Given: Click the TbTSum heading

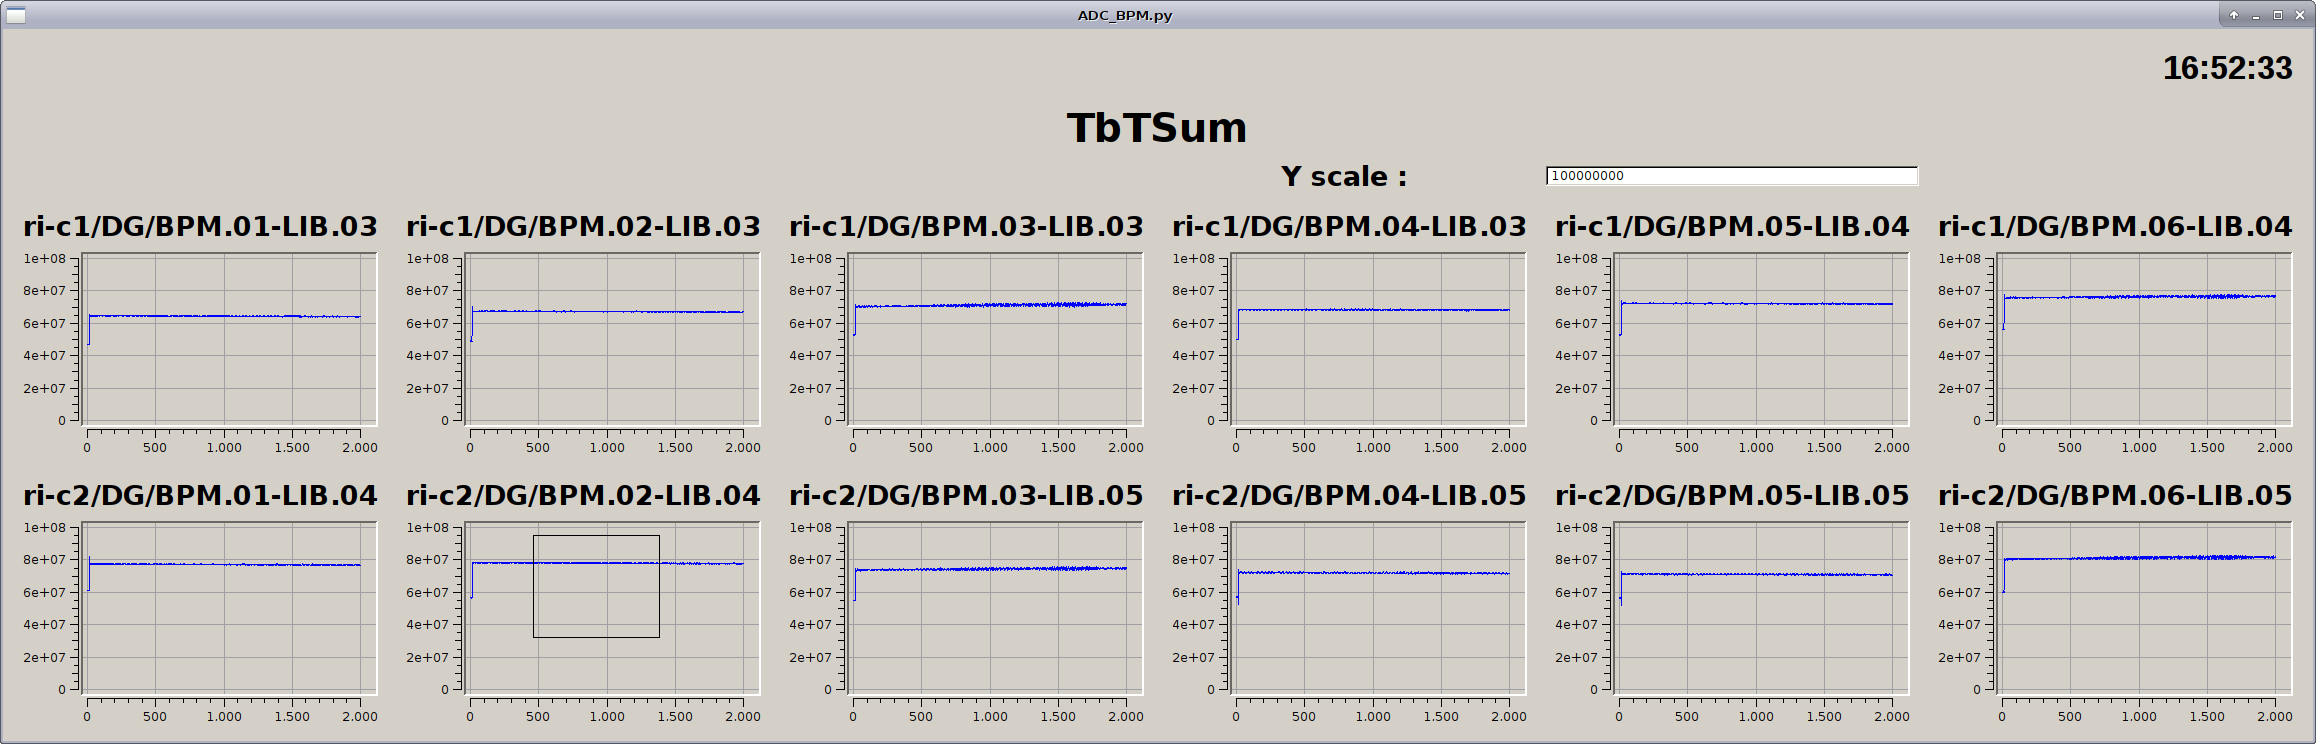Looking at the screenshot, I should pos(1157,128).
